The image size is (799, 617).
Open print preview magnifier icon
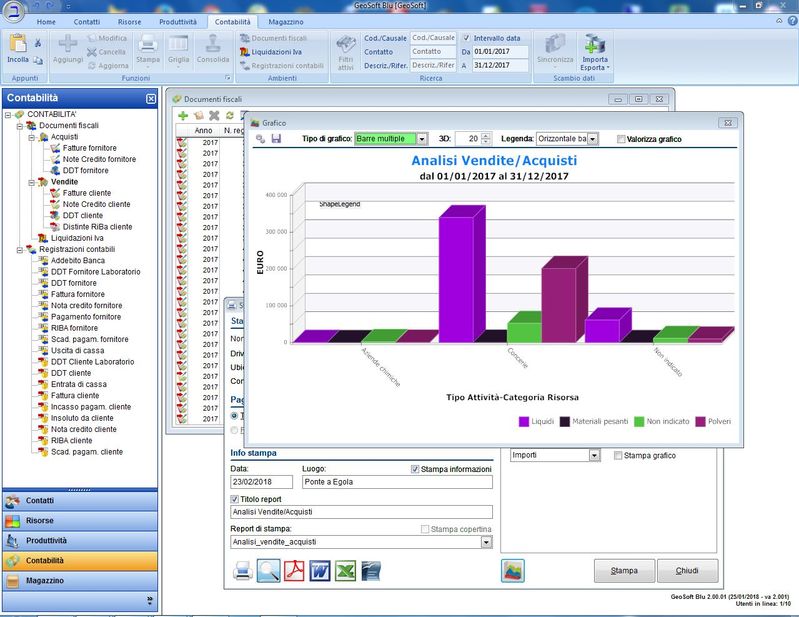pos(268,571)
